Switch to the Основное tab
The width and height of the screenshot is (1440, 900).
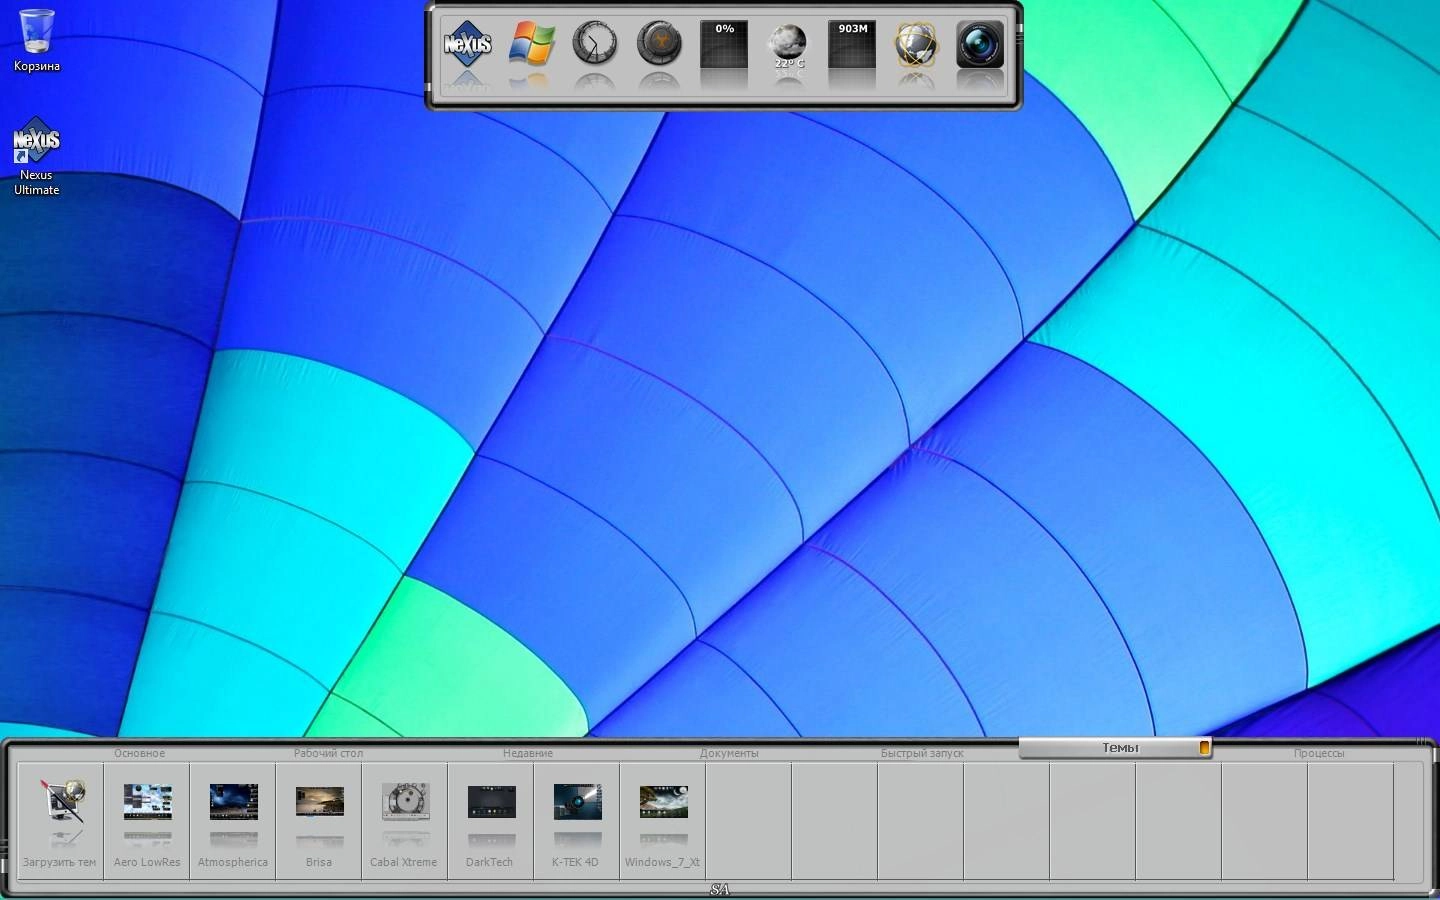click(139, 753)
